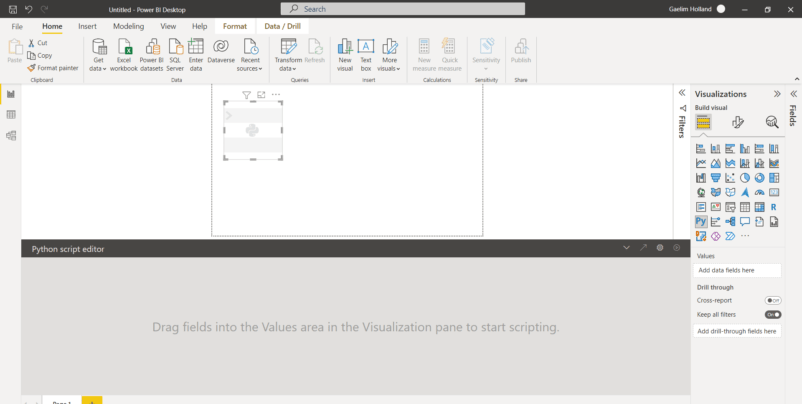The image size is (802, 404).
Task: Choose the Line chart visual
Action: pyautogui.click(x=701, y=164)
